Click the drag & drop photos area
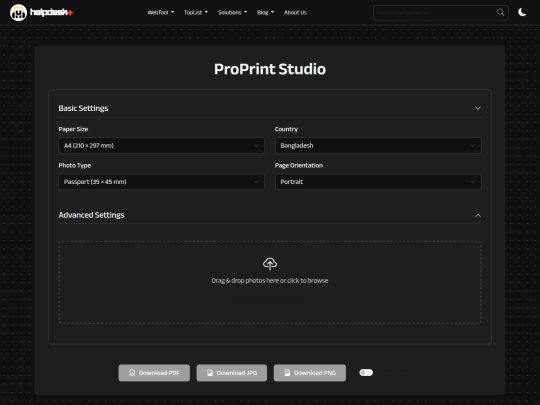Image resolution: width=540 pixels, height=405 pixels. point(270,282)
